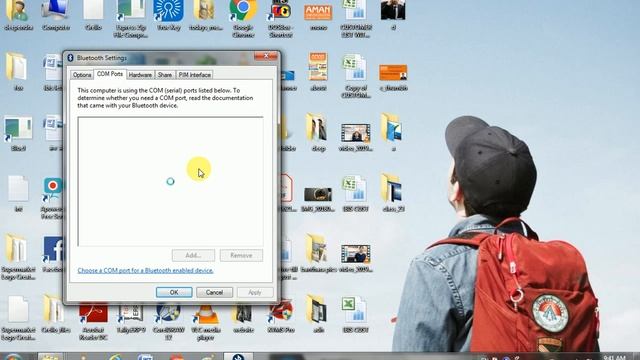Screen dimensions: 640x360
Task: Follow the 'Choose a COM port' help link
Action: tap(145, 270)
